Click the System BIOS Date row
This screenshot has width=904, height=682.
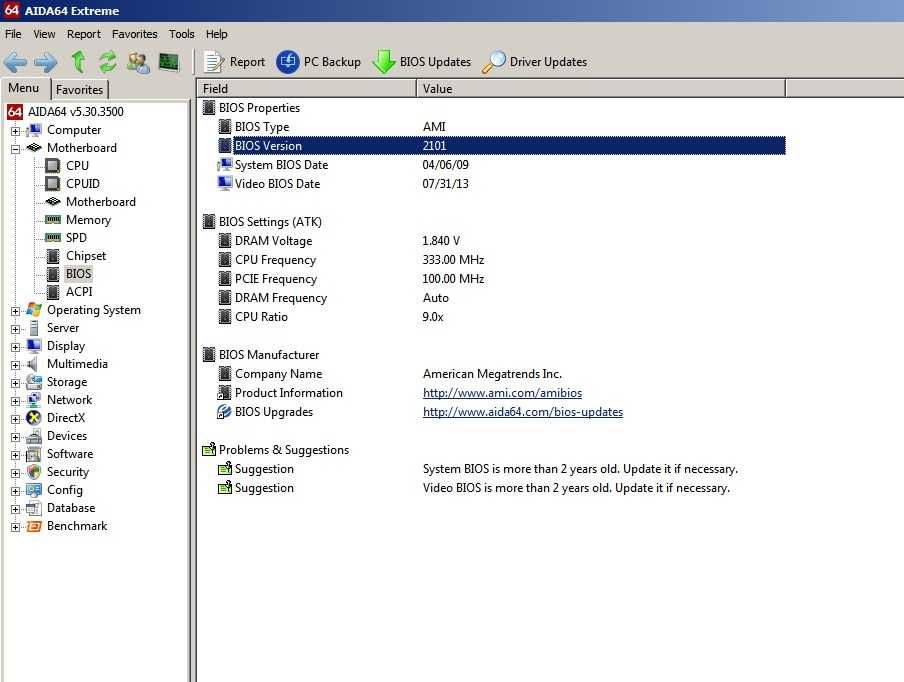point(501,165)
